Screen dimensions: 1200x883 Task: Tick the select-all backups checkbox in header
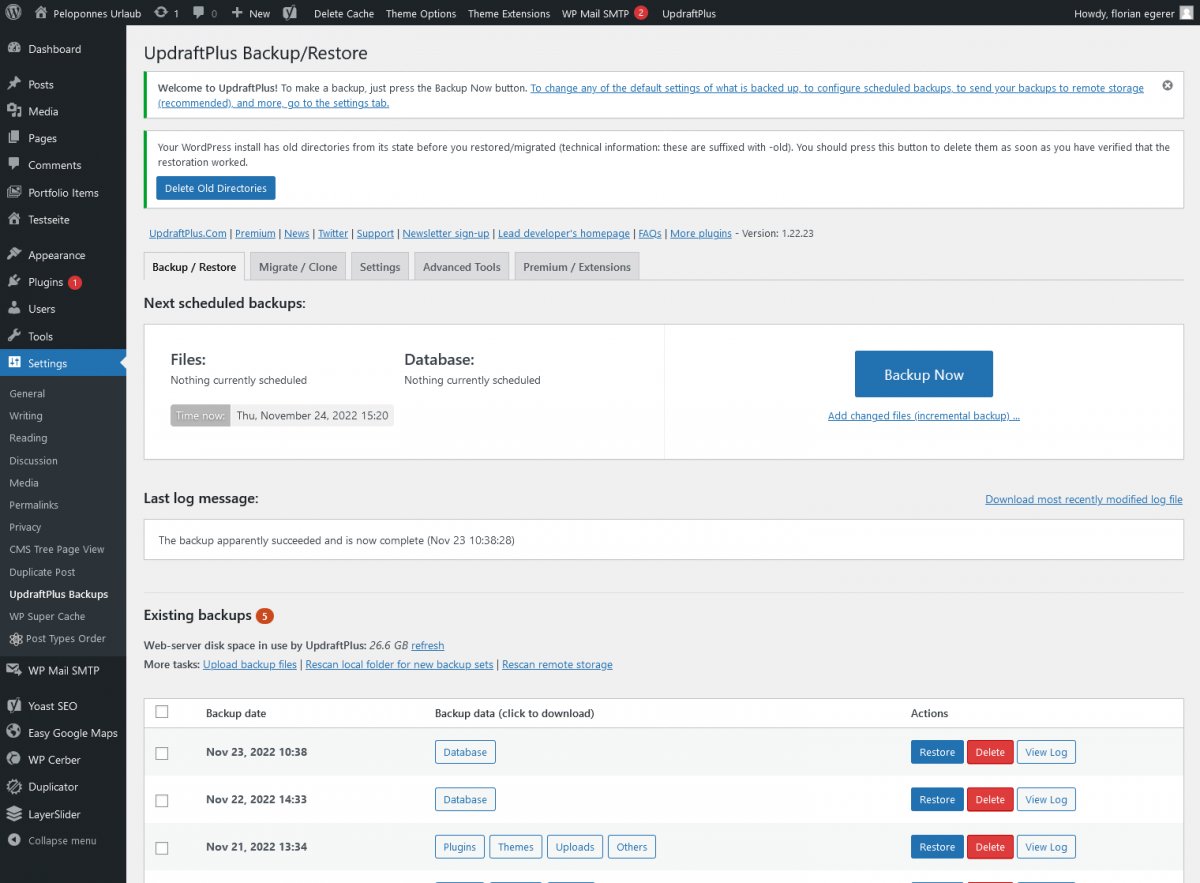point(162,712)
